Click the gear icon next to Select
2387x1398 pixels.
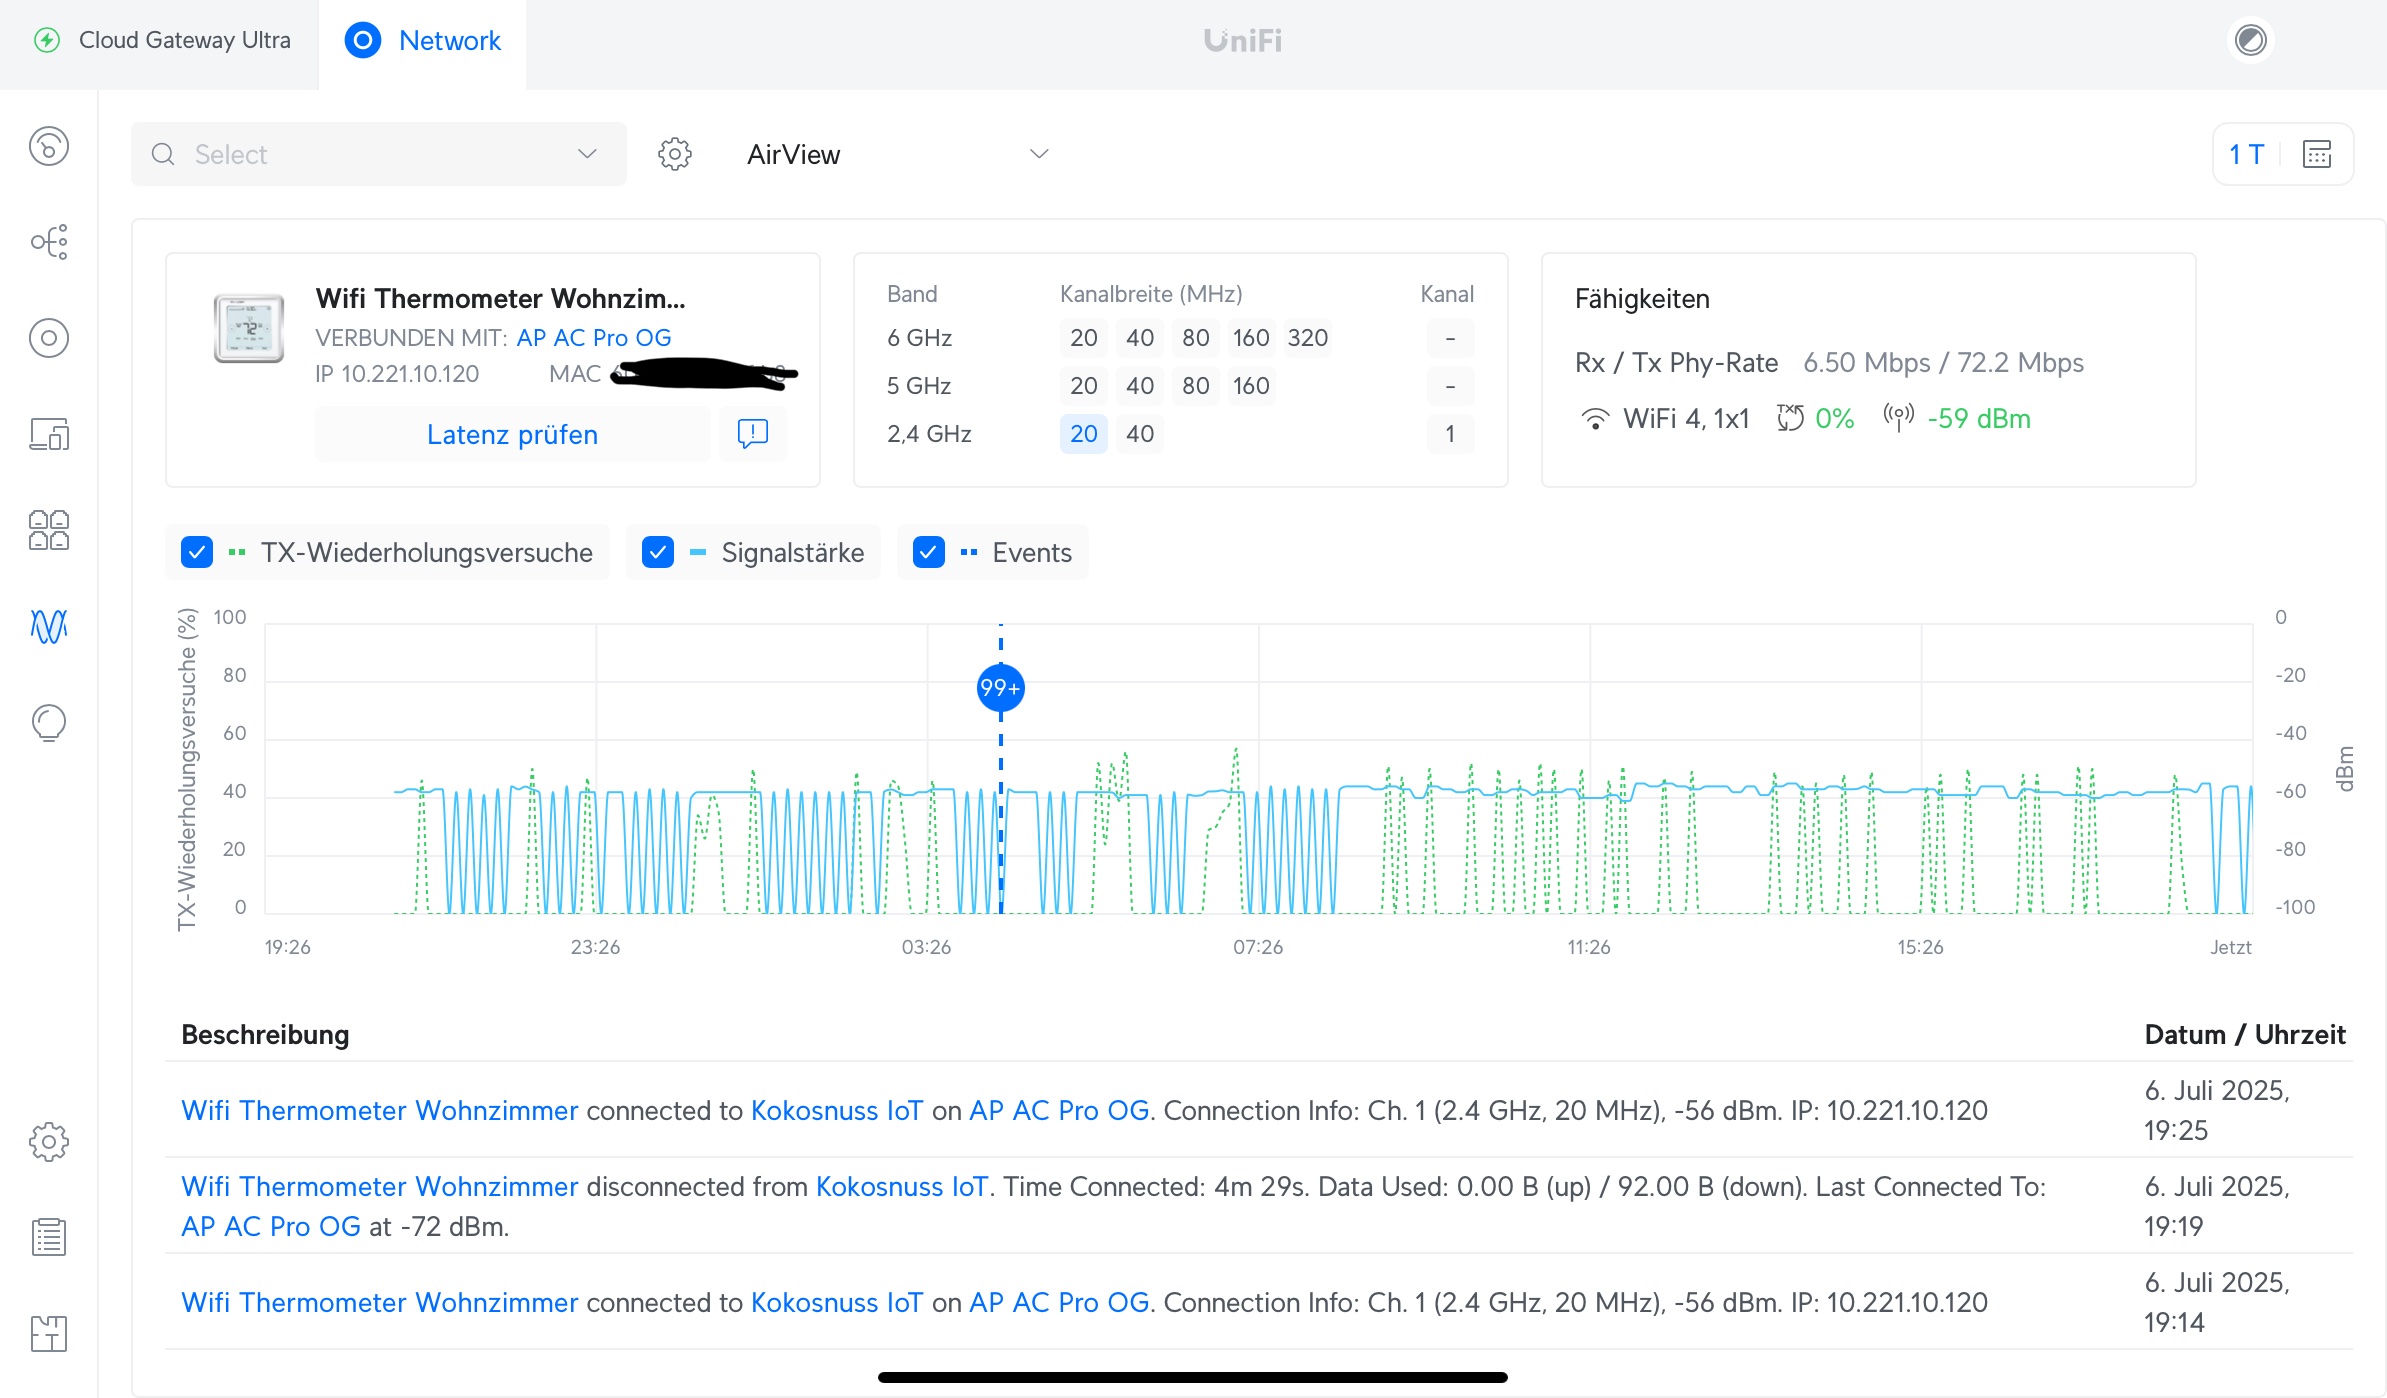click(675, 154)
